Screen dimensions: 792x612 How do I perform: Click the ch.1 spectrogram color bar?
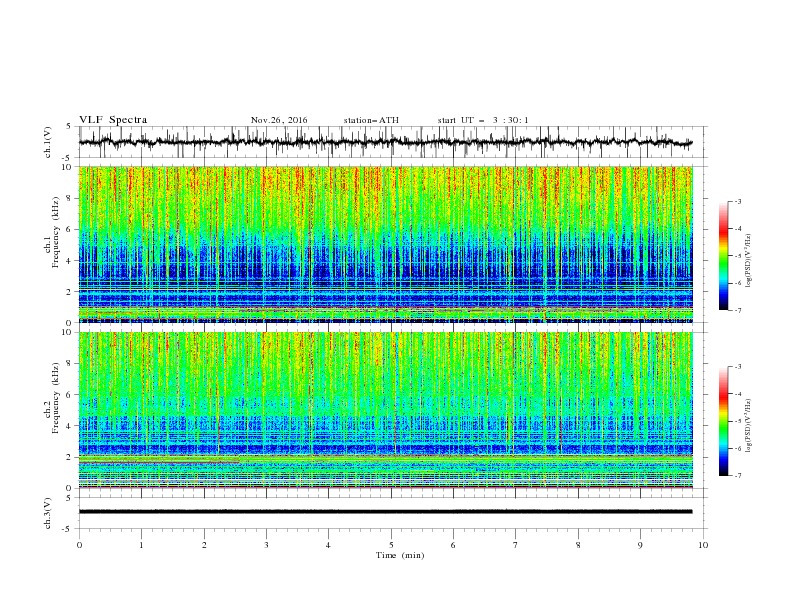click(x=723, y=256)
